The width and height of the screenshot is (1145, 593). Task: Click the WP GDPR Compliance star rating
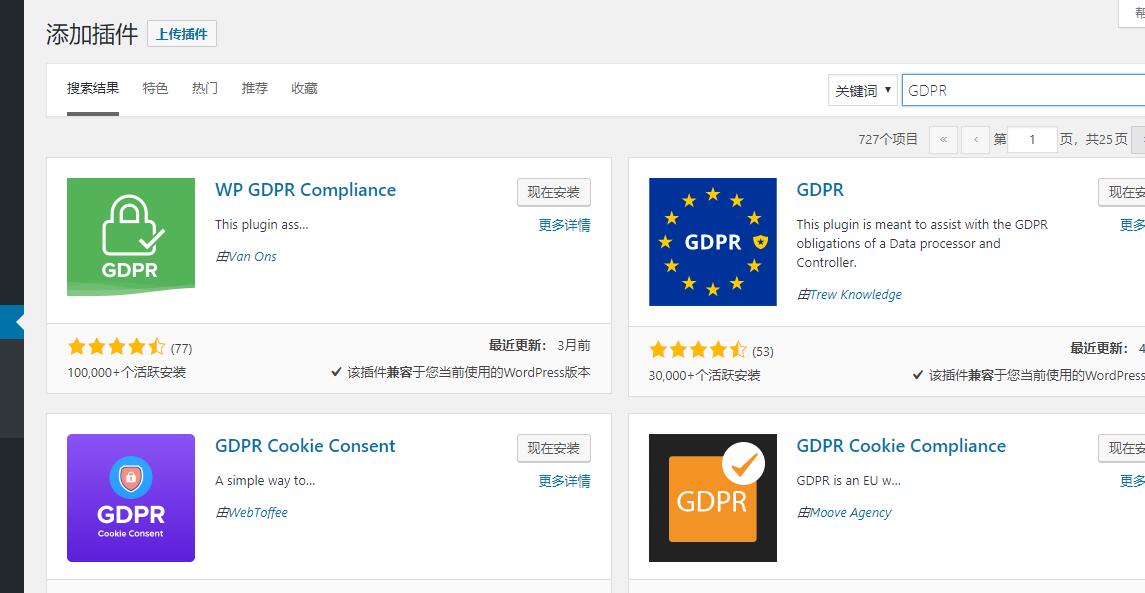(117, 347)
